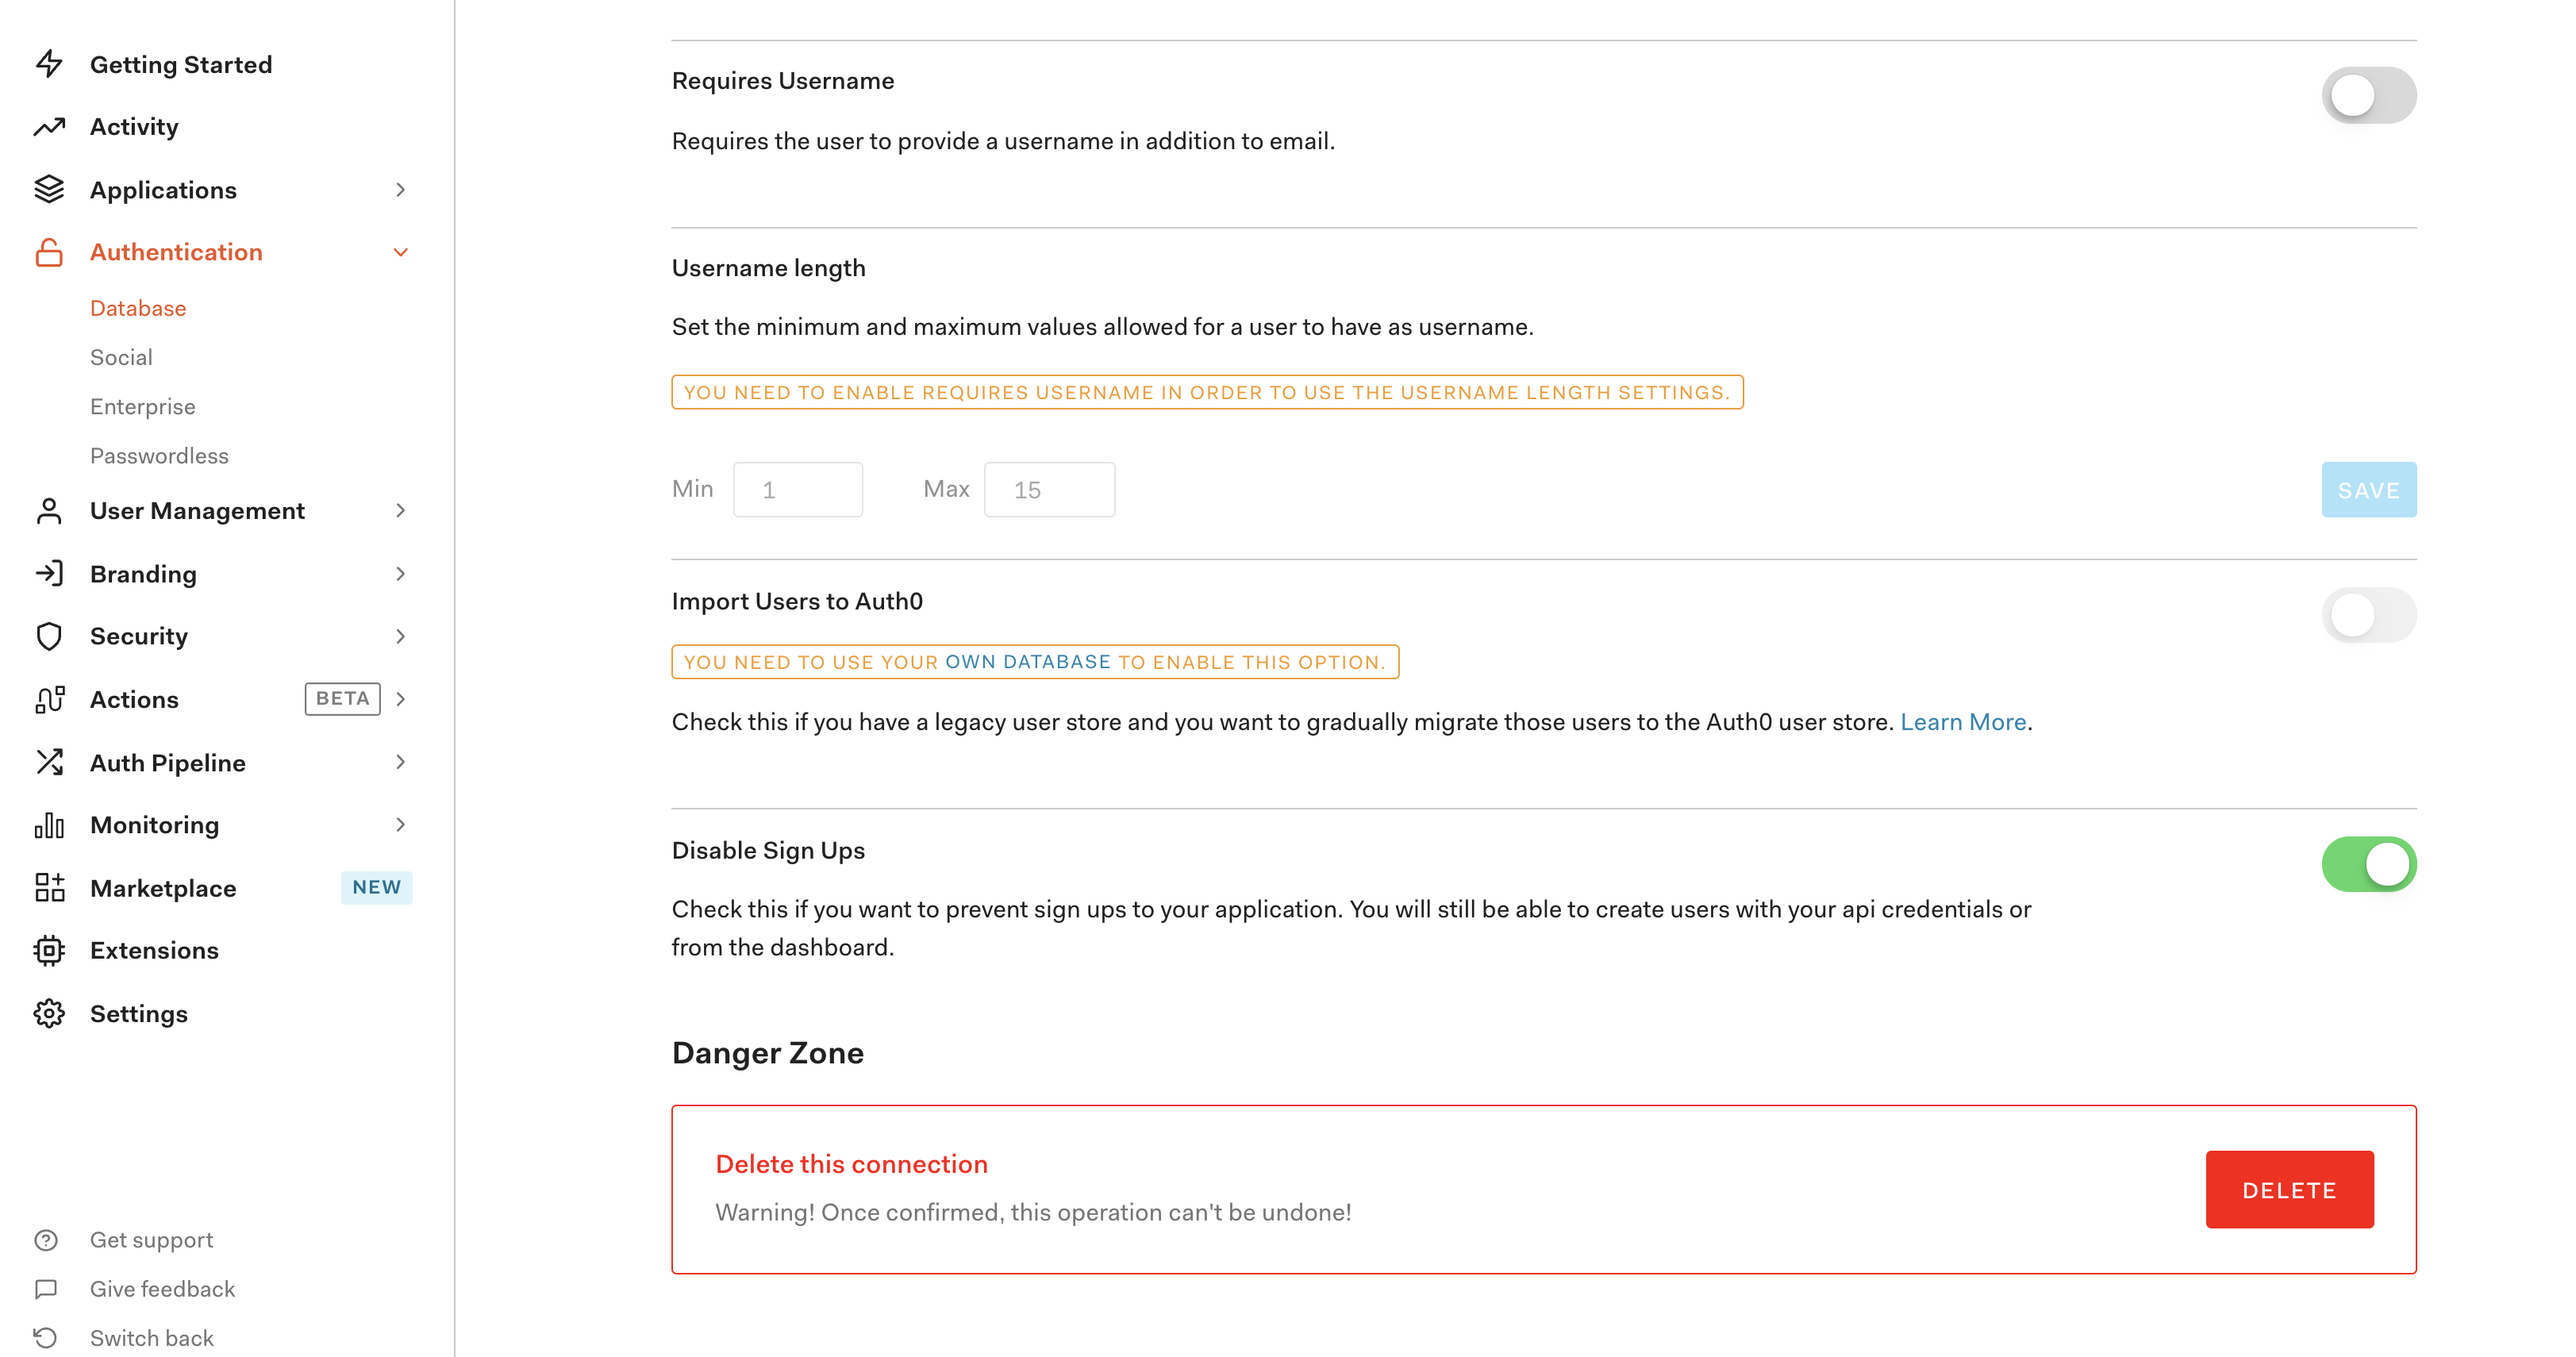Click the Auth Pipeline shuffle icon
Image resolution: width=2576 pixels, height=1357 pixels.
pos(49,762)
